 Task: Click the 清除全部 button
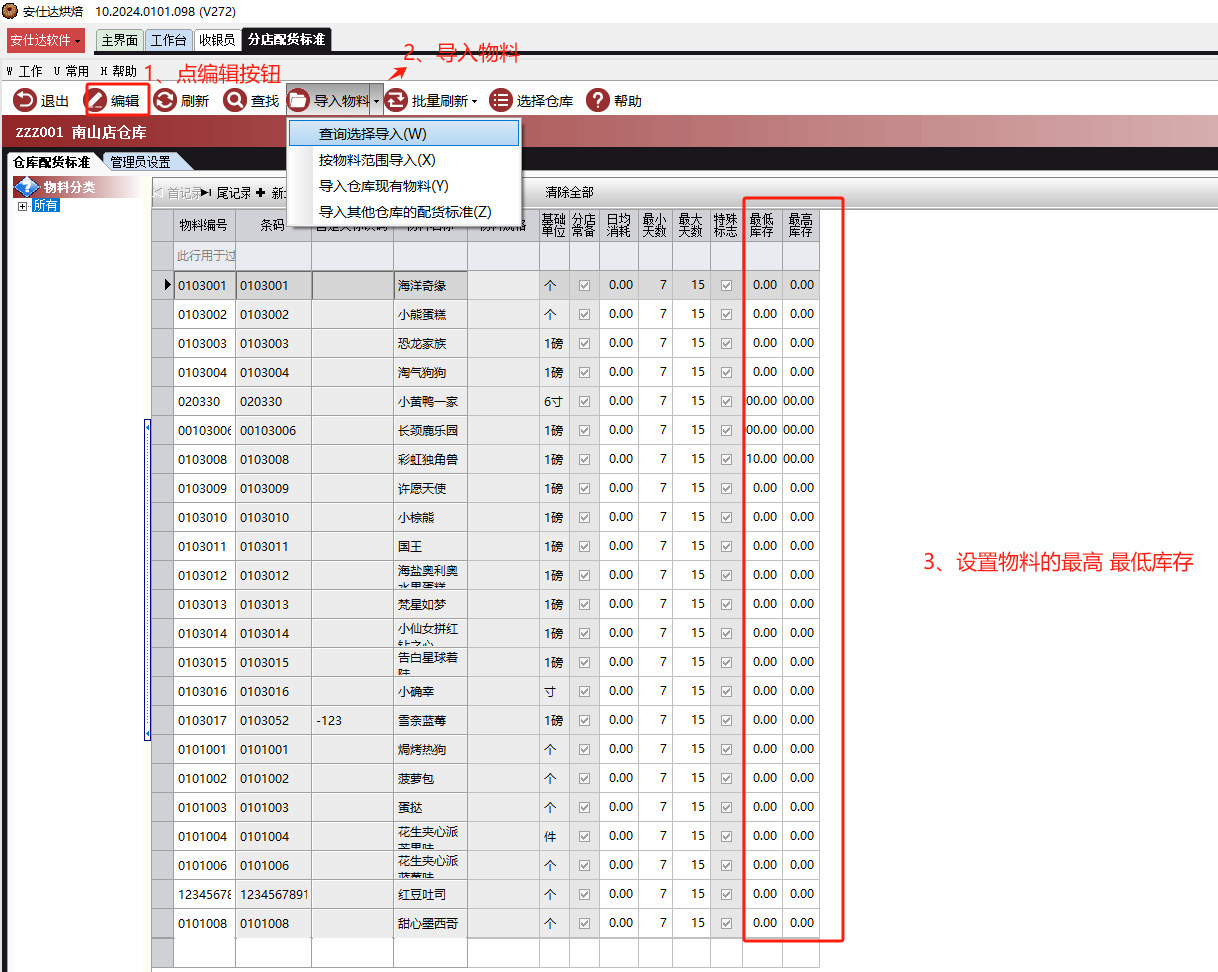pos(569,192)
